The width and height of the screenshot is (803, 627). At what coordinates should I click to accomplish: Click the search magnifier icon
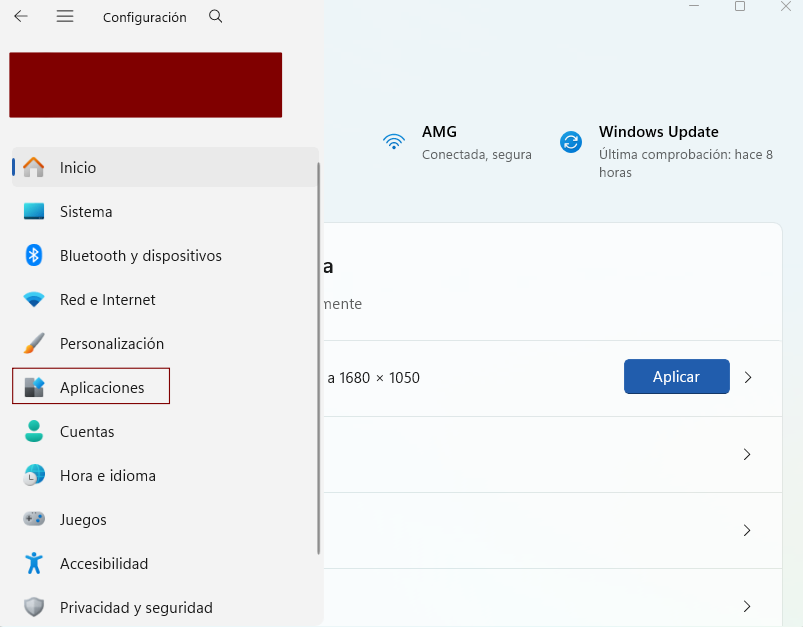tap(215, 17)
